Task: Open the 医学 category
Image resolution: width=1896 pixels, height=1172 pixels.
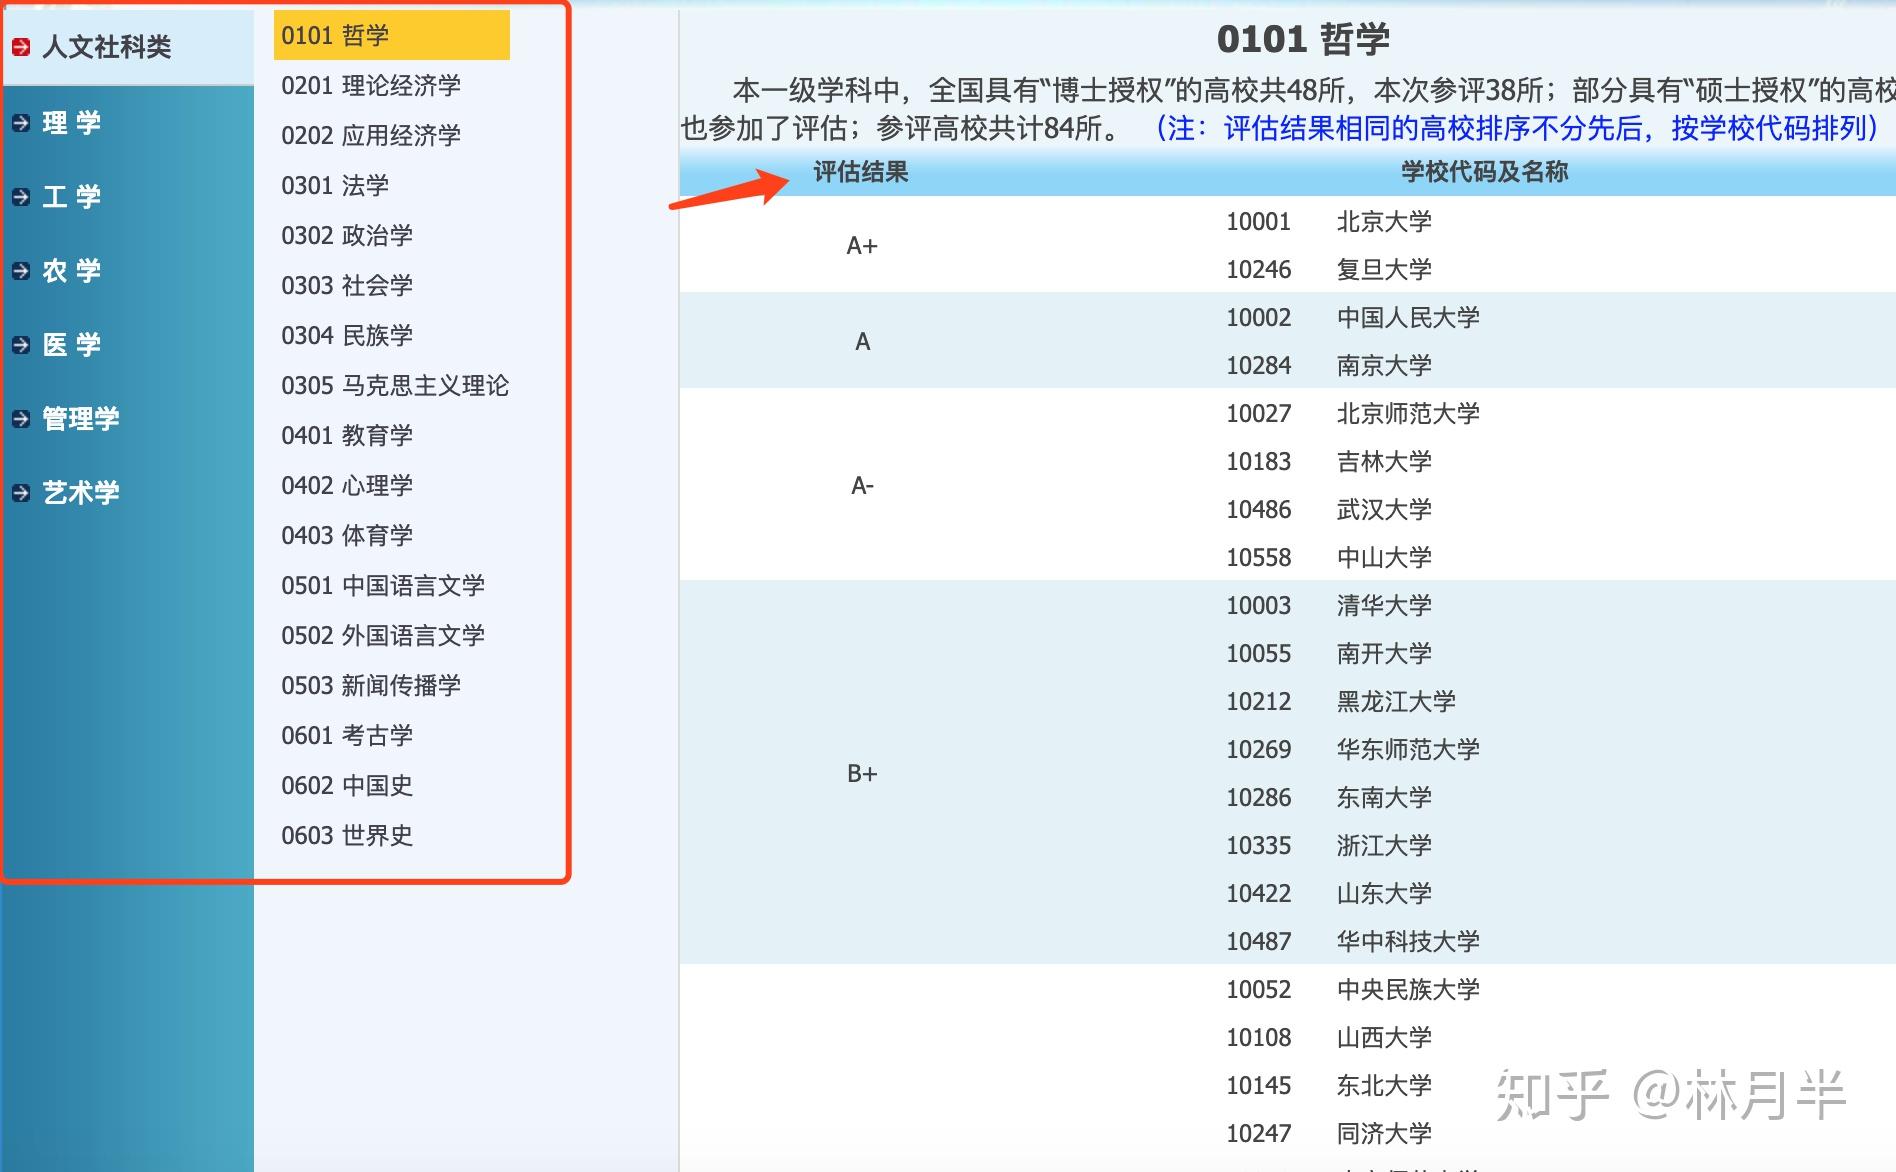Action: (71, 345)
